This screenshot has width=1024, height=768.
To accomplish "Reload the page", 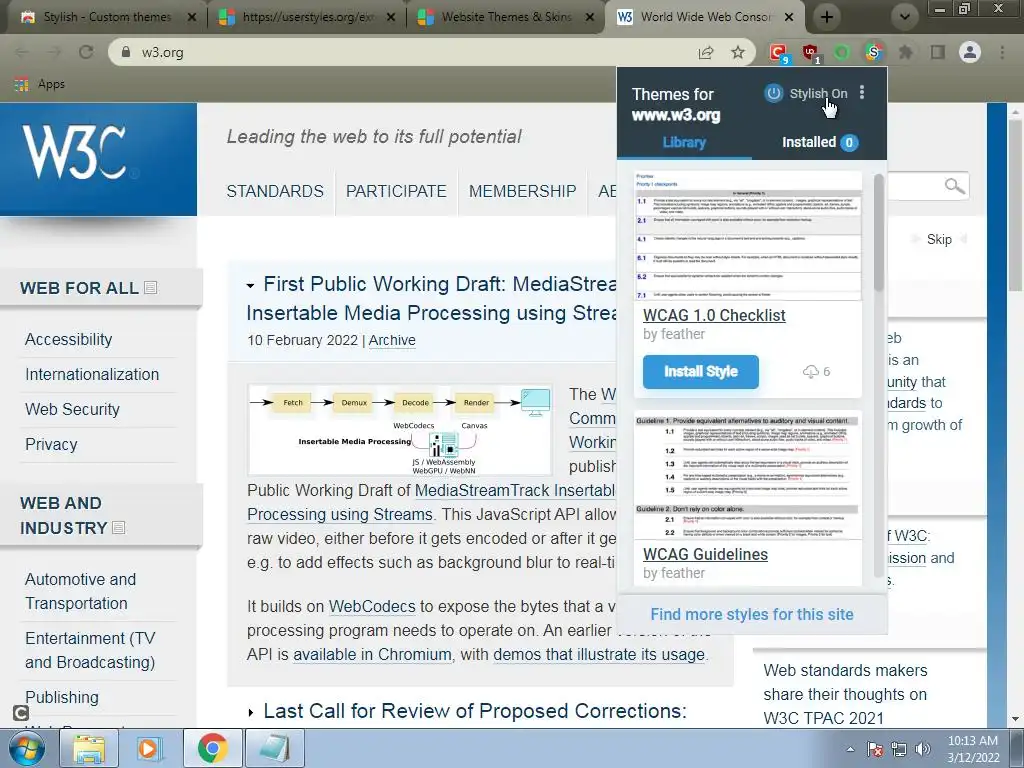I will pyautogui.click(x=86, y=52).
